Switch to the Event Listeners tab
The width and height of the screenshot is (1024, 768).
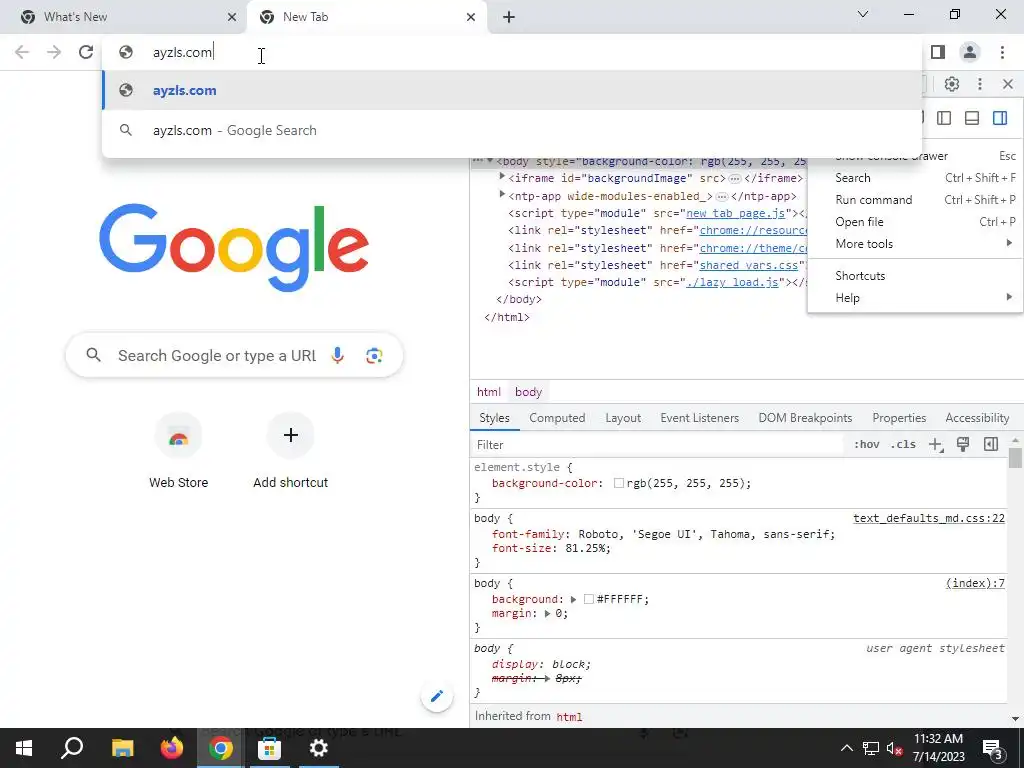pyautogui.click(x=699, y=418)
